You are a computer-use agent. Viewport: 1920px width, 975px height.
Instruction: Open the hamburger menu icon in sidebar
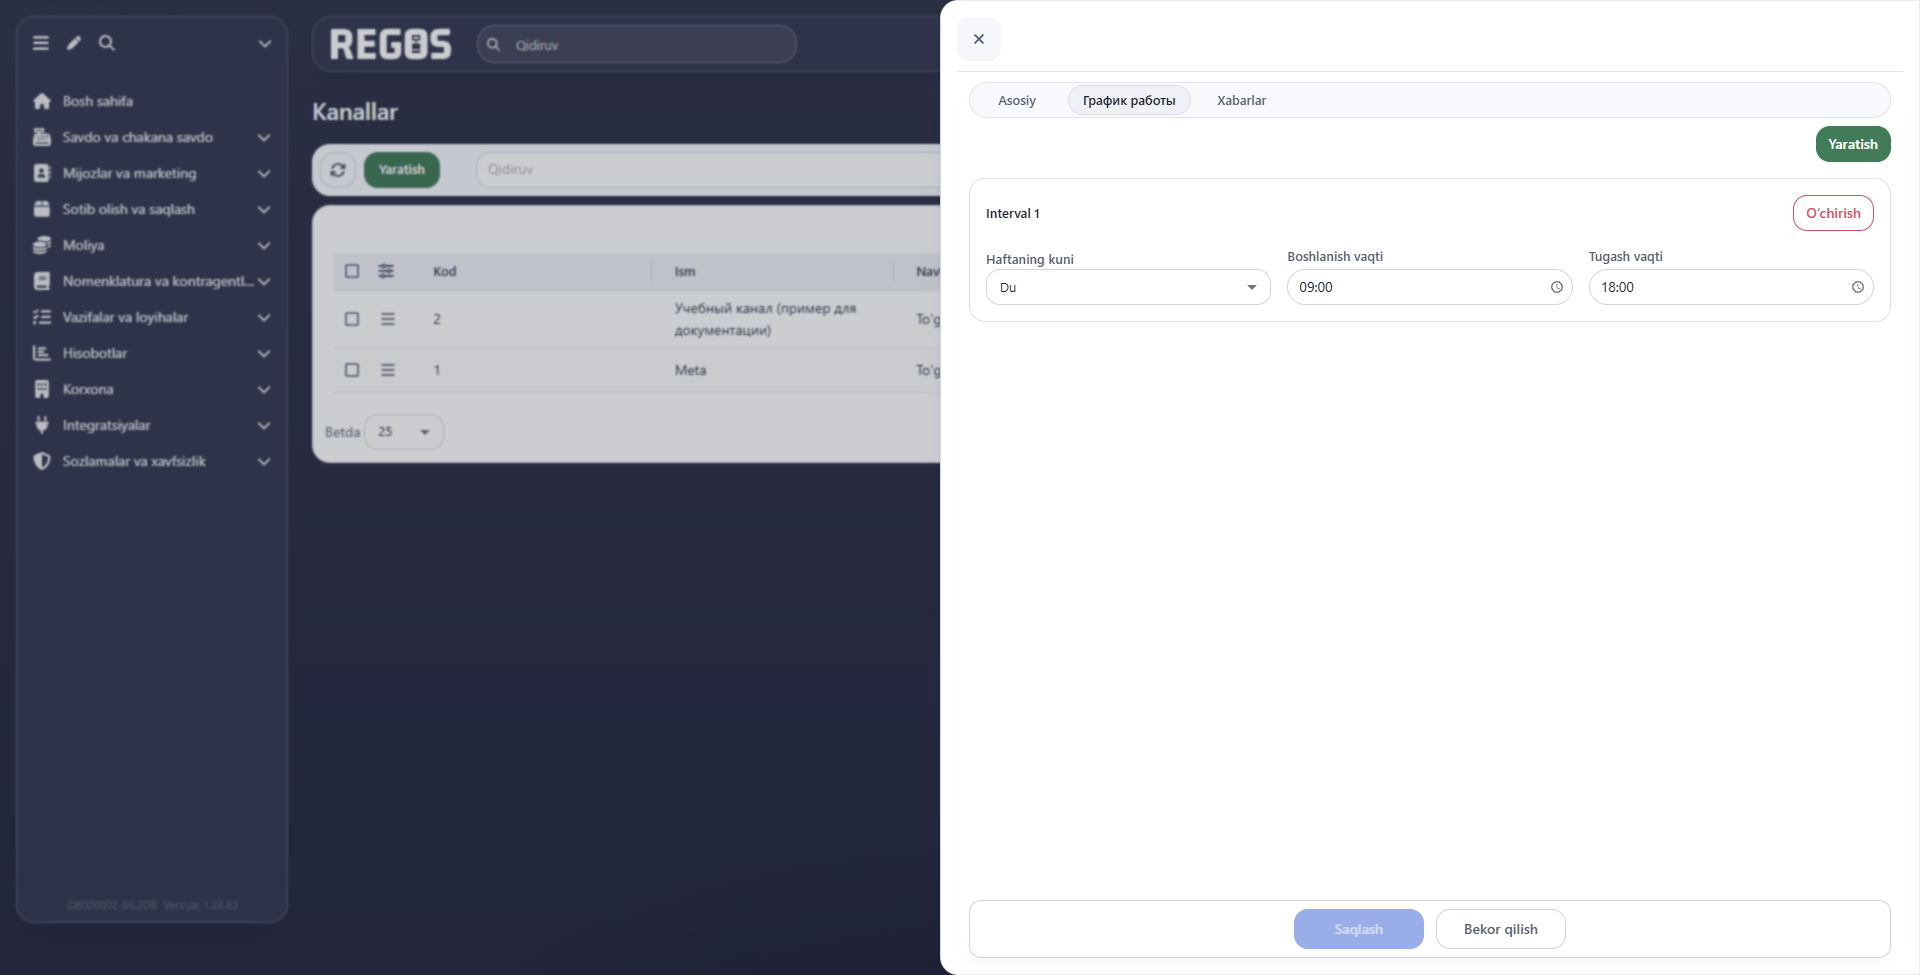coord(41,43)
